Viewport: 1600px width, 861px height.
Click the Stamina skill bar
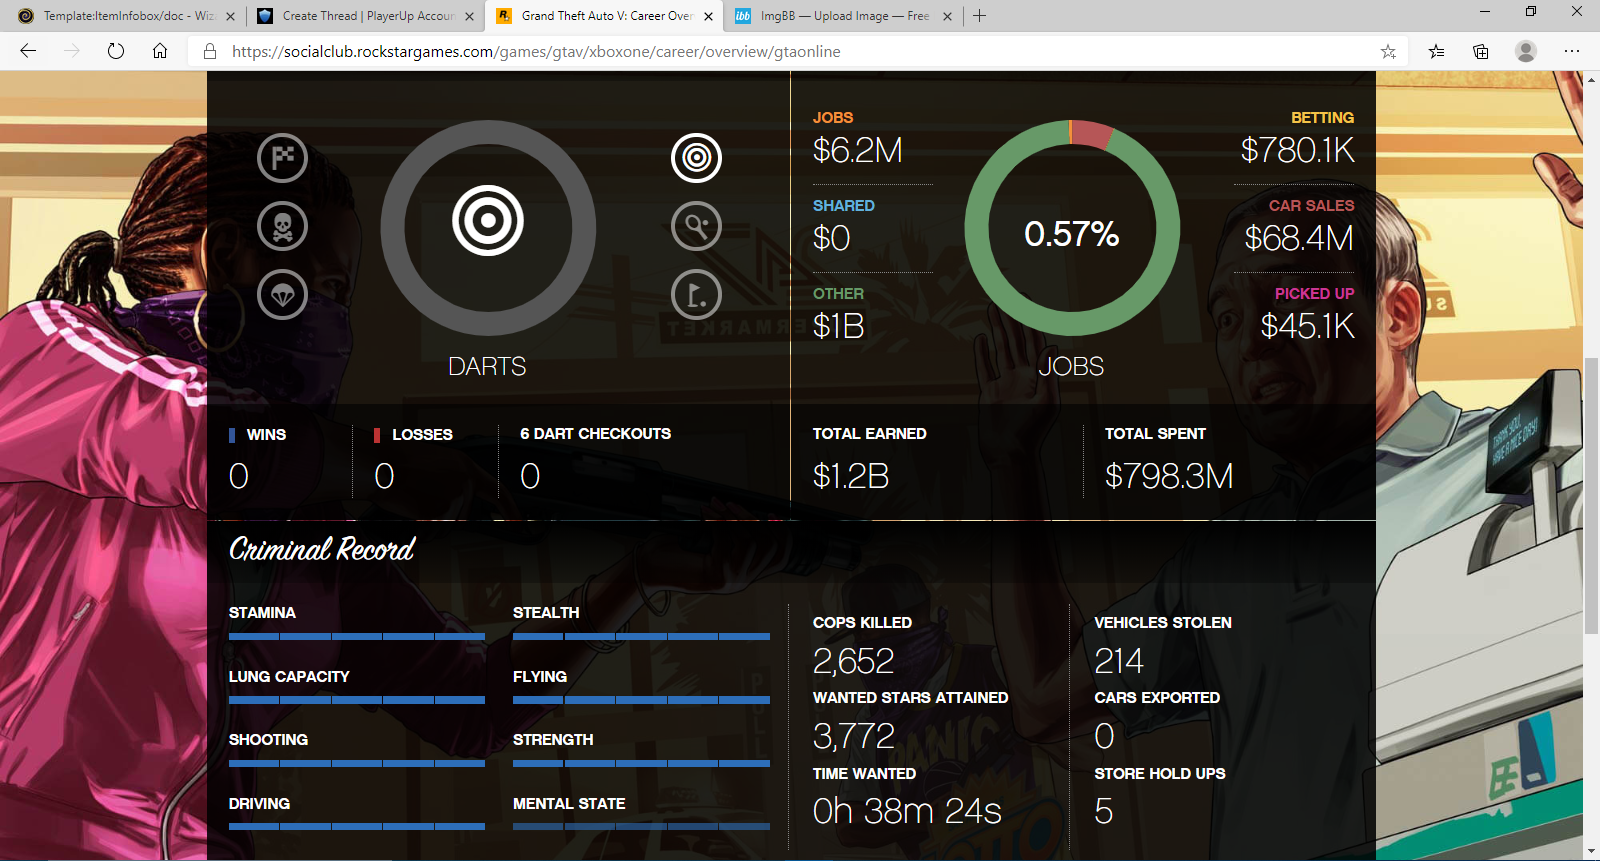coord(357,636)
